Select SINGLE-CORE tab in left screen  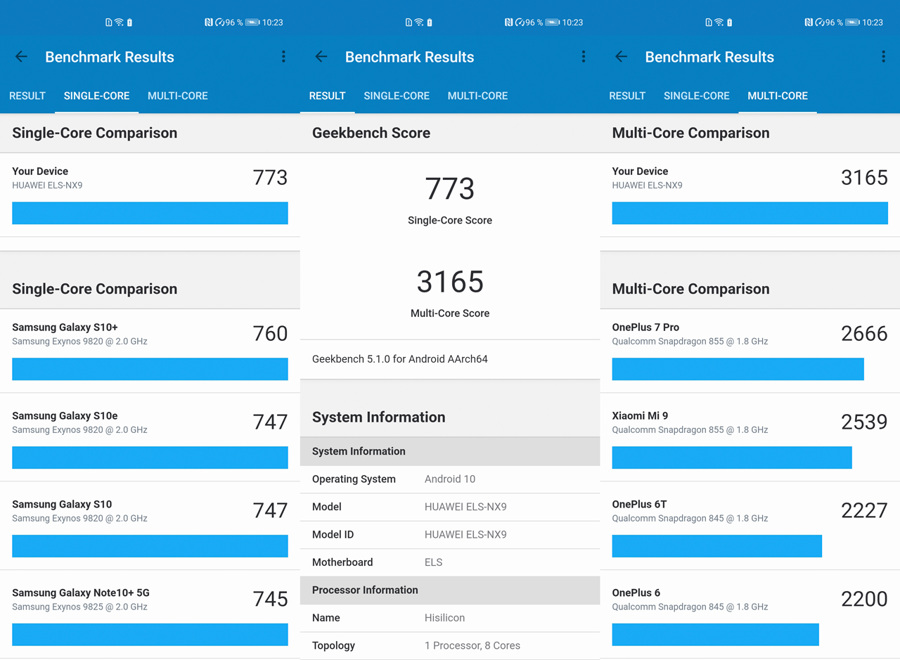coord(96,96)
